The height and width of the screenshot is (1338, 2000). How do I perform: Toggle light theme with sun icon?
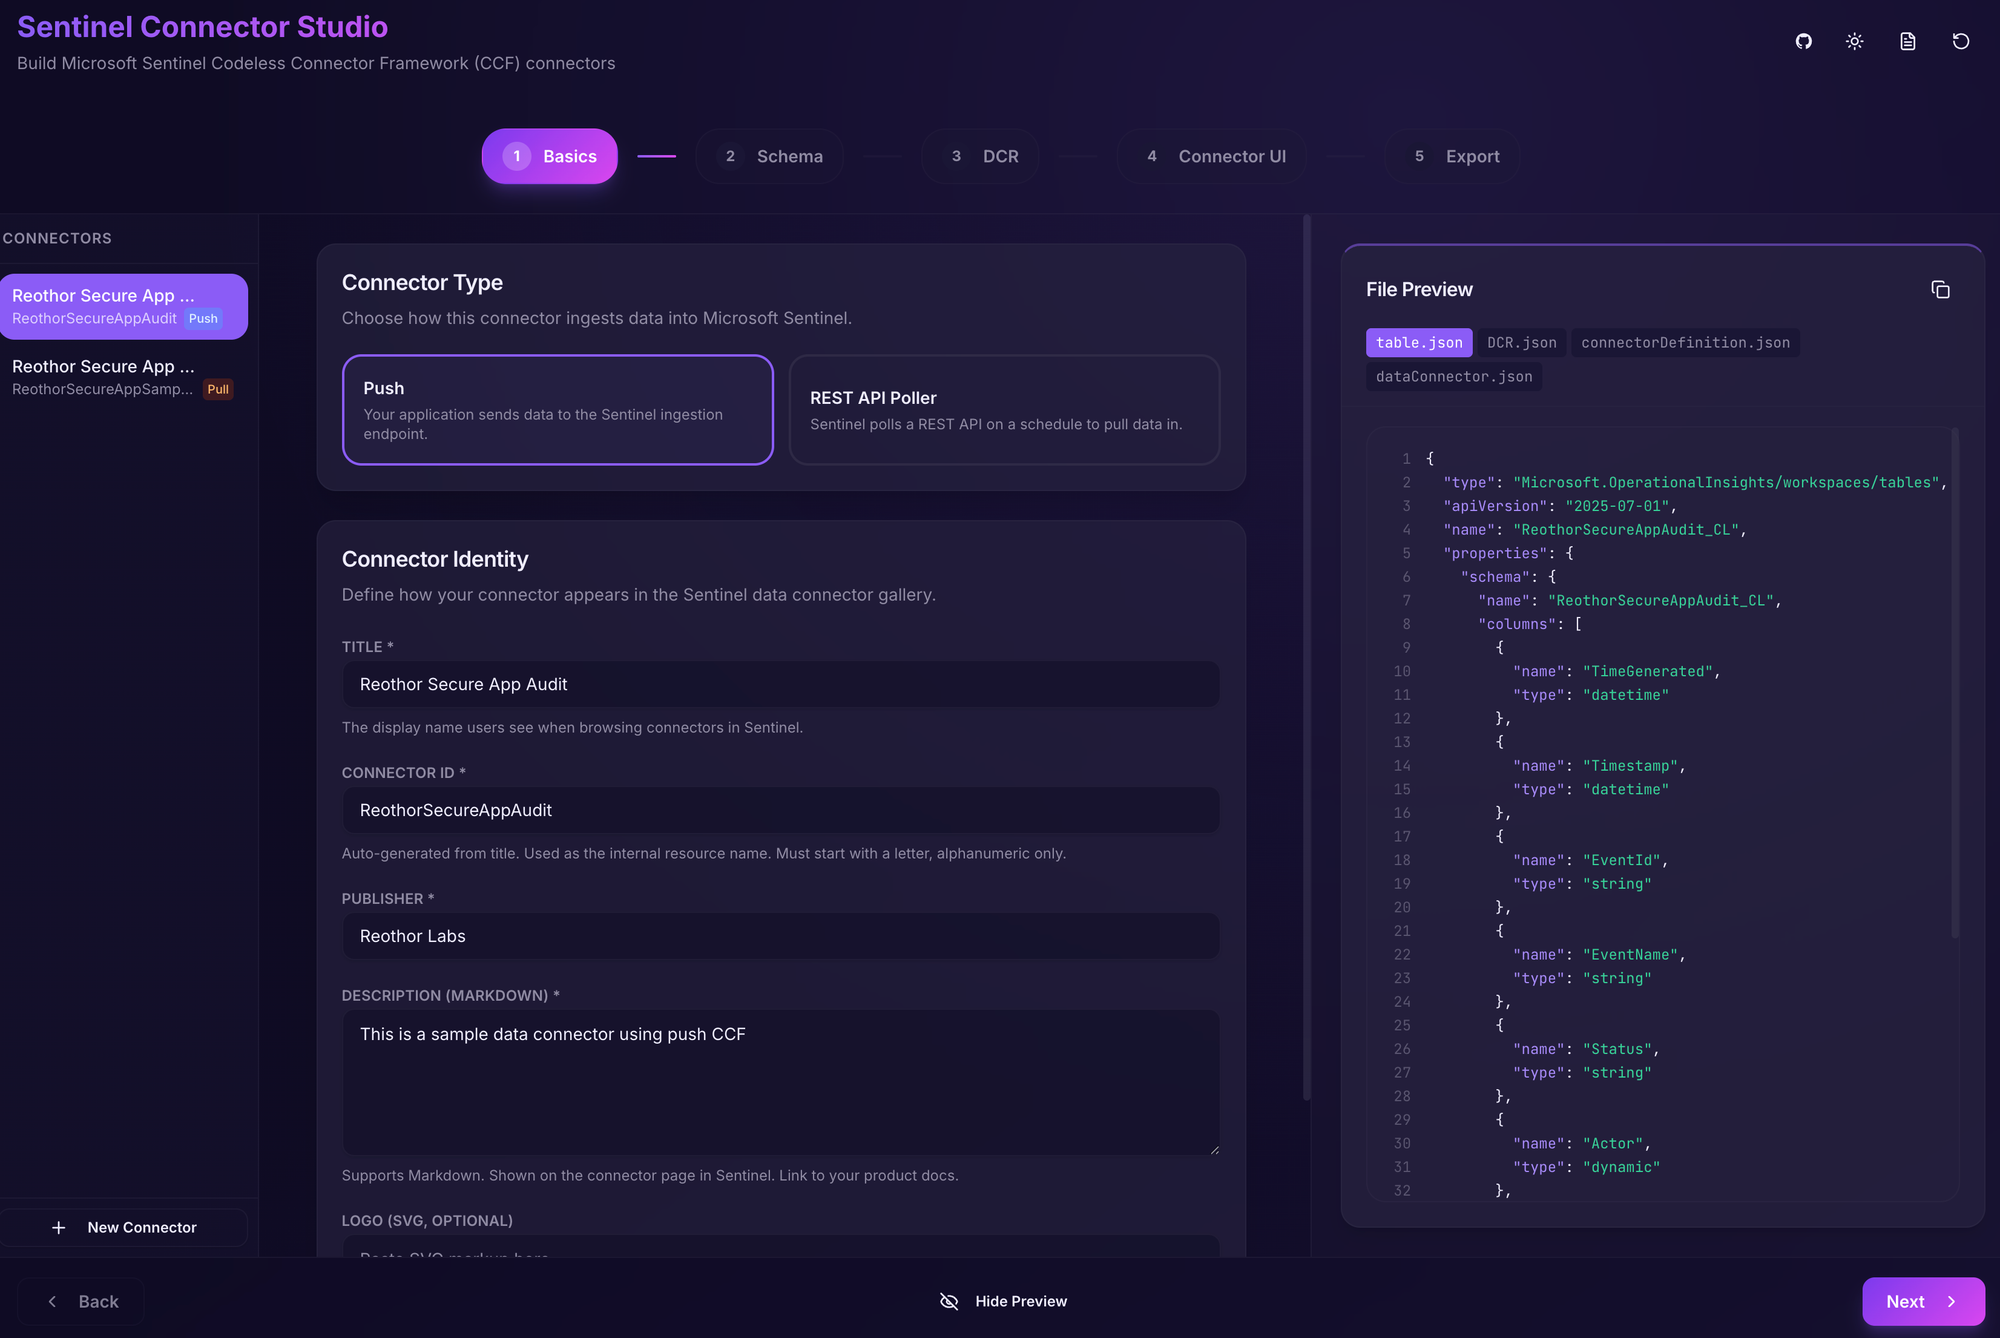click(x=1855, y=41)
